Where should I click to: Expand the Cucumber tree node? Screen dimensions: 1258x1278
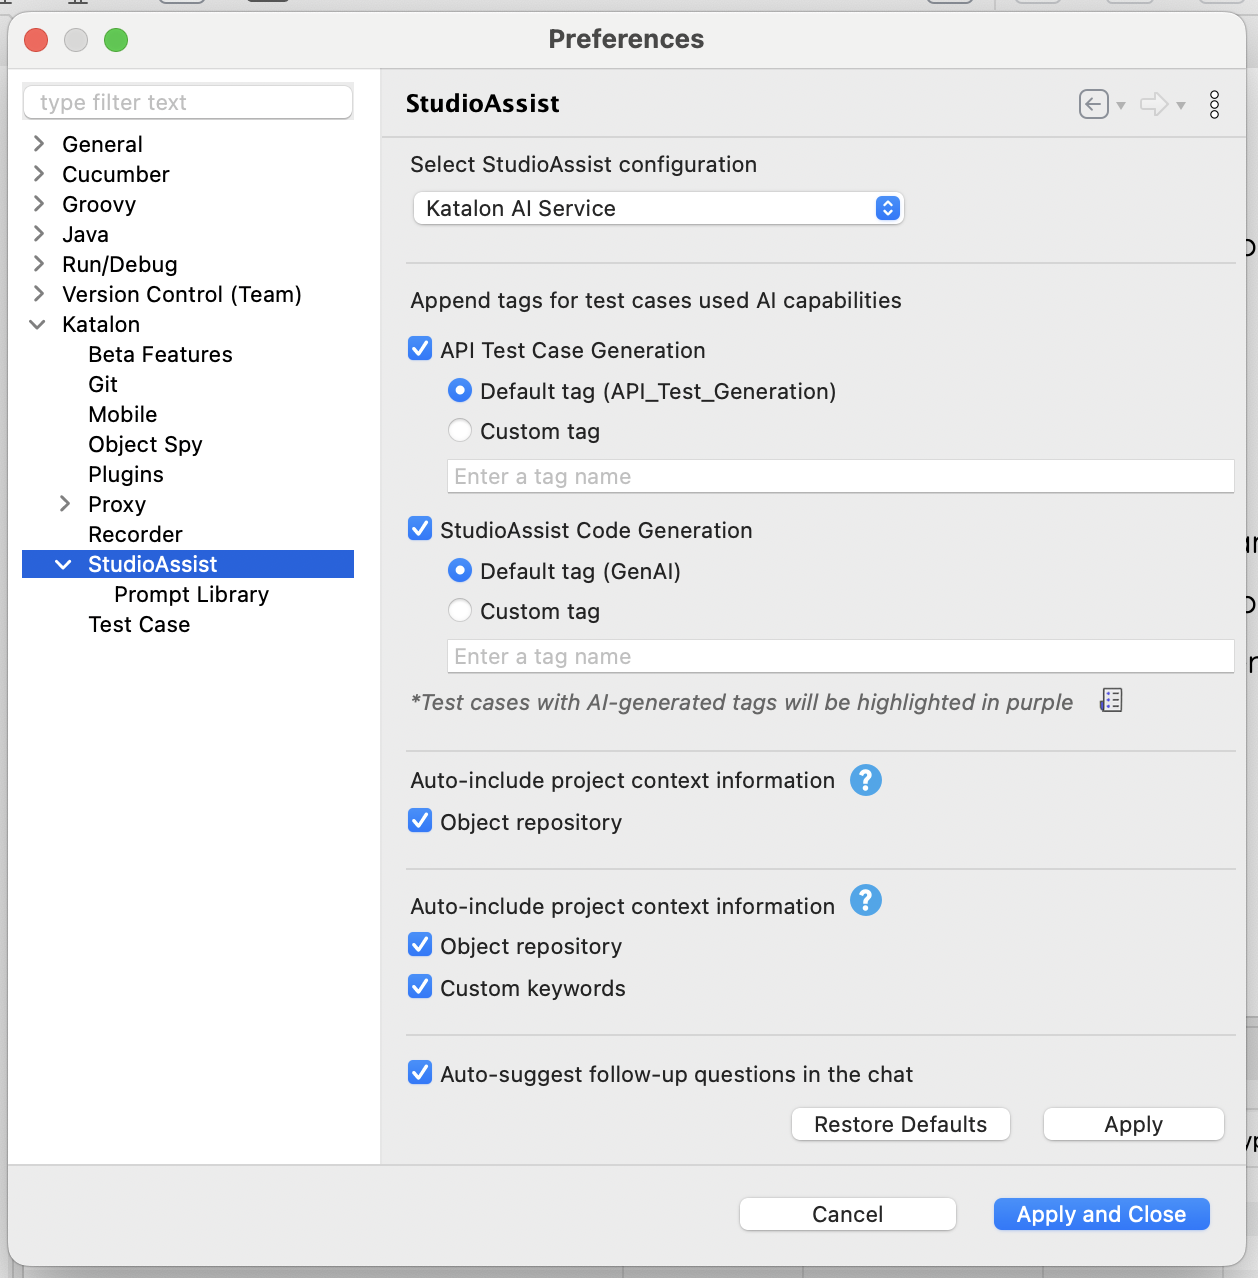click(39, 173)
